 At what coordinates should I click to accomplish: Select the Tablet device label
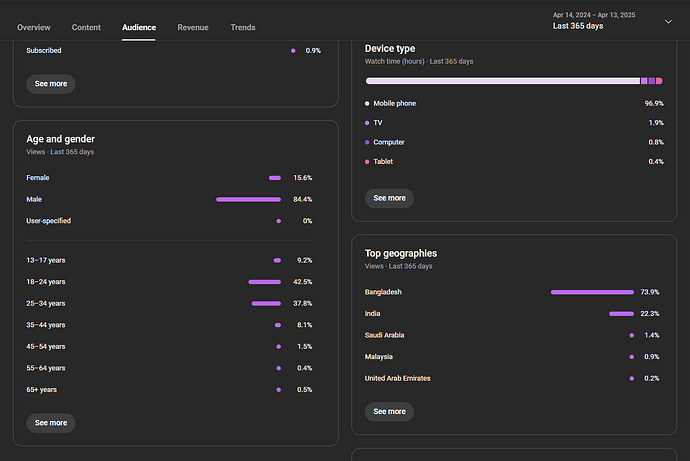pos(383,161)
